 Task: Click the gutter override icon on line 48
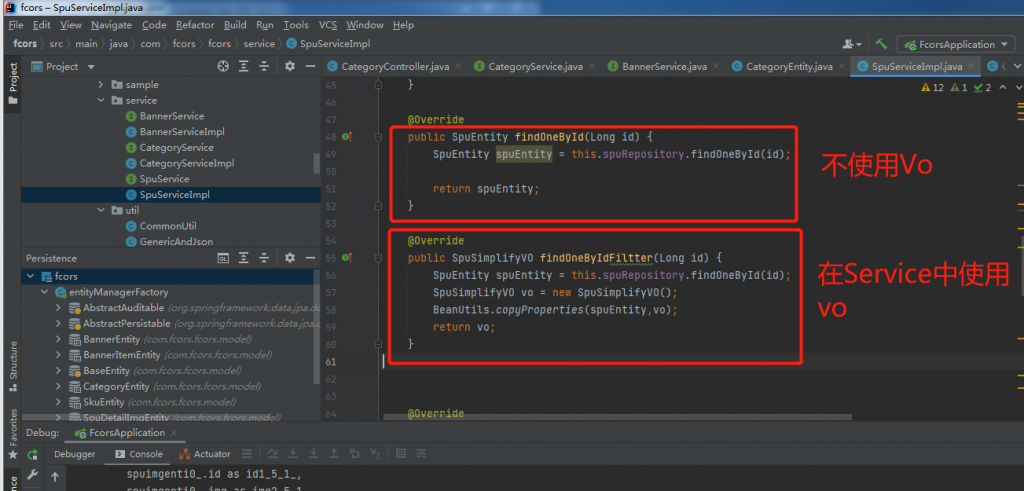[x=347, y=137]
